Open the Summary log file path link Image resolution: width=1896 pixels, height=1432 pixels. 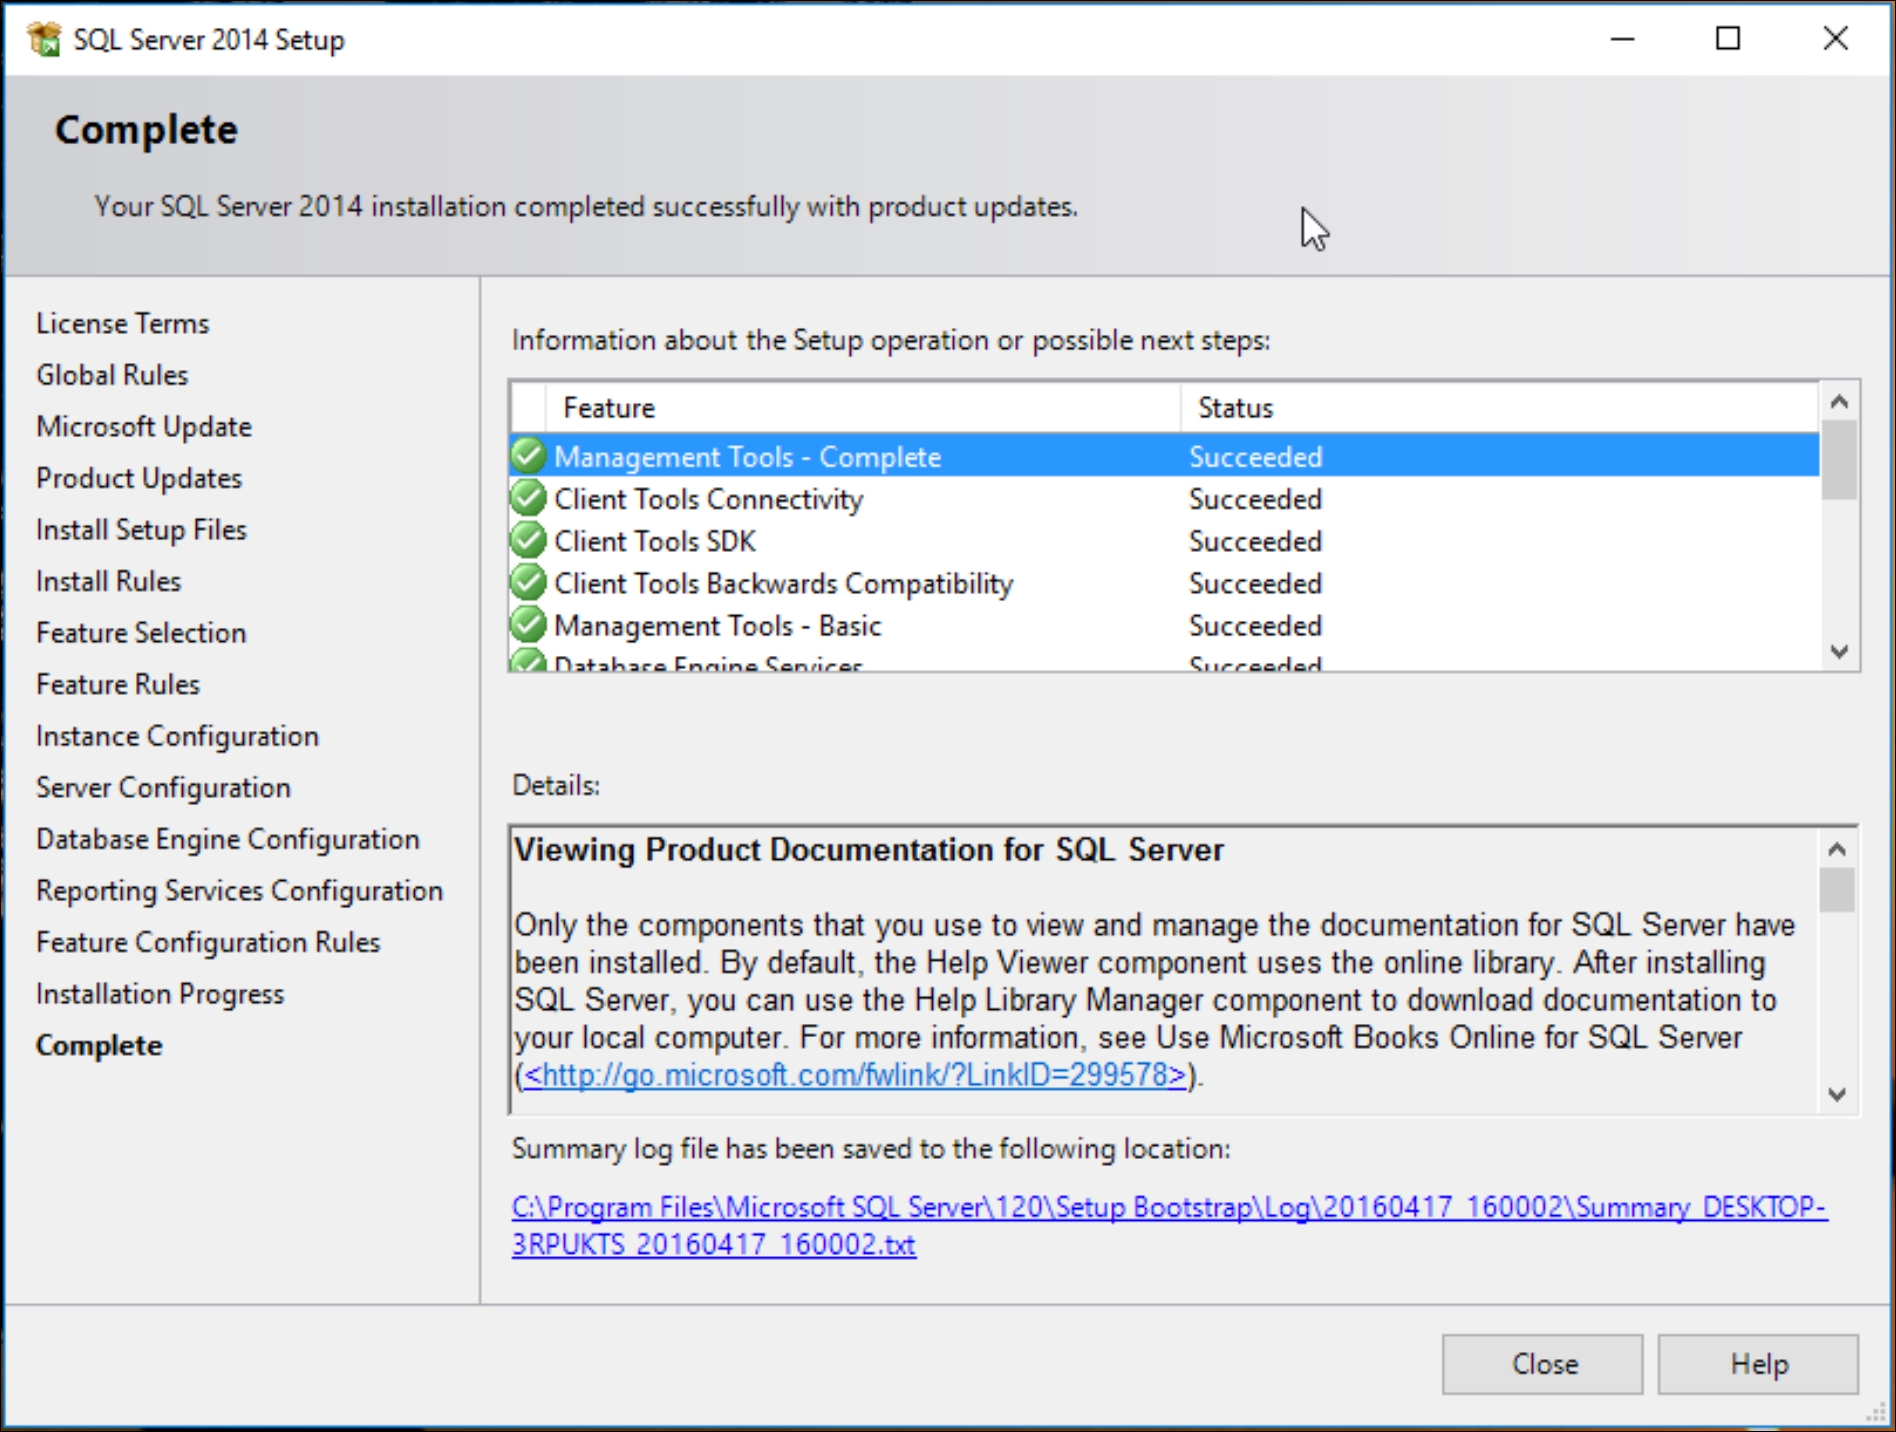coord(1169,1225)
